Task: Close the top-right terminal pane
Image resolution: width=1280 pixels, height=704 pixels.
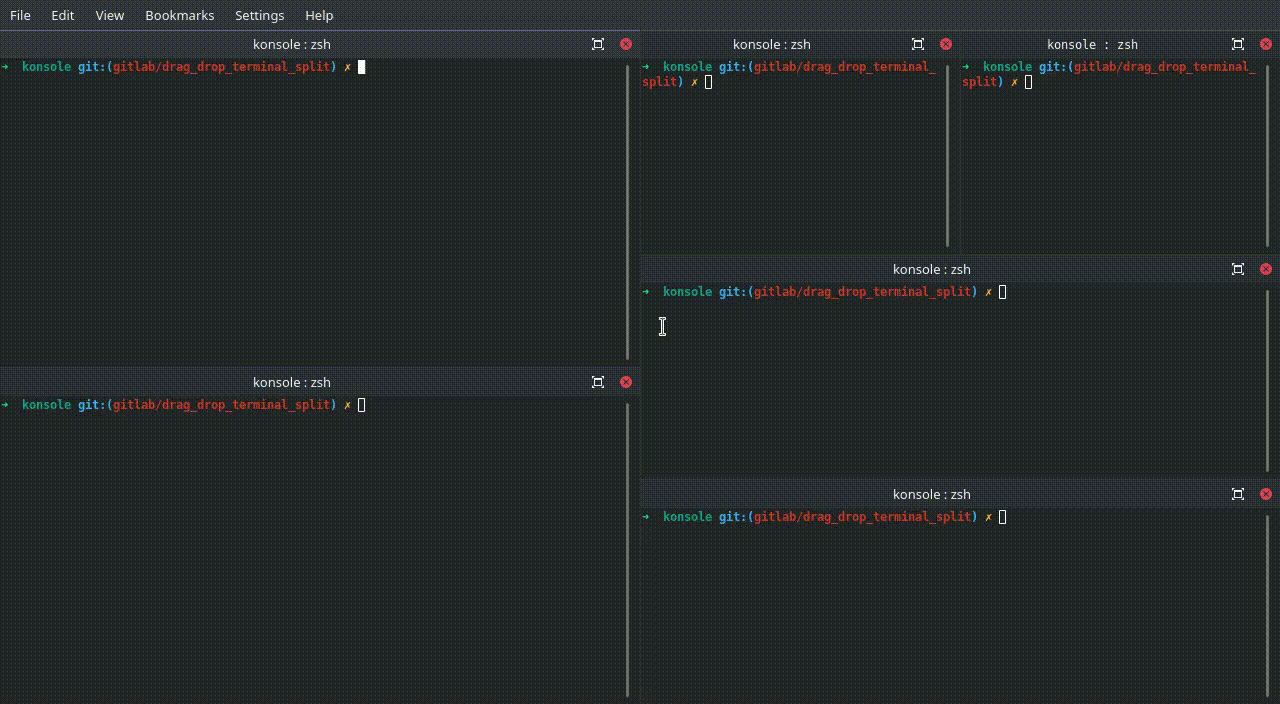Action: pyautogui.click(x=1266, y=44)
